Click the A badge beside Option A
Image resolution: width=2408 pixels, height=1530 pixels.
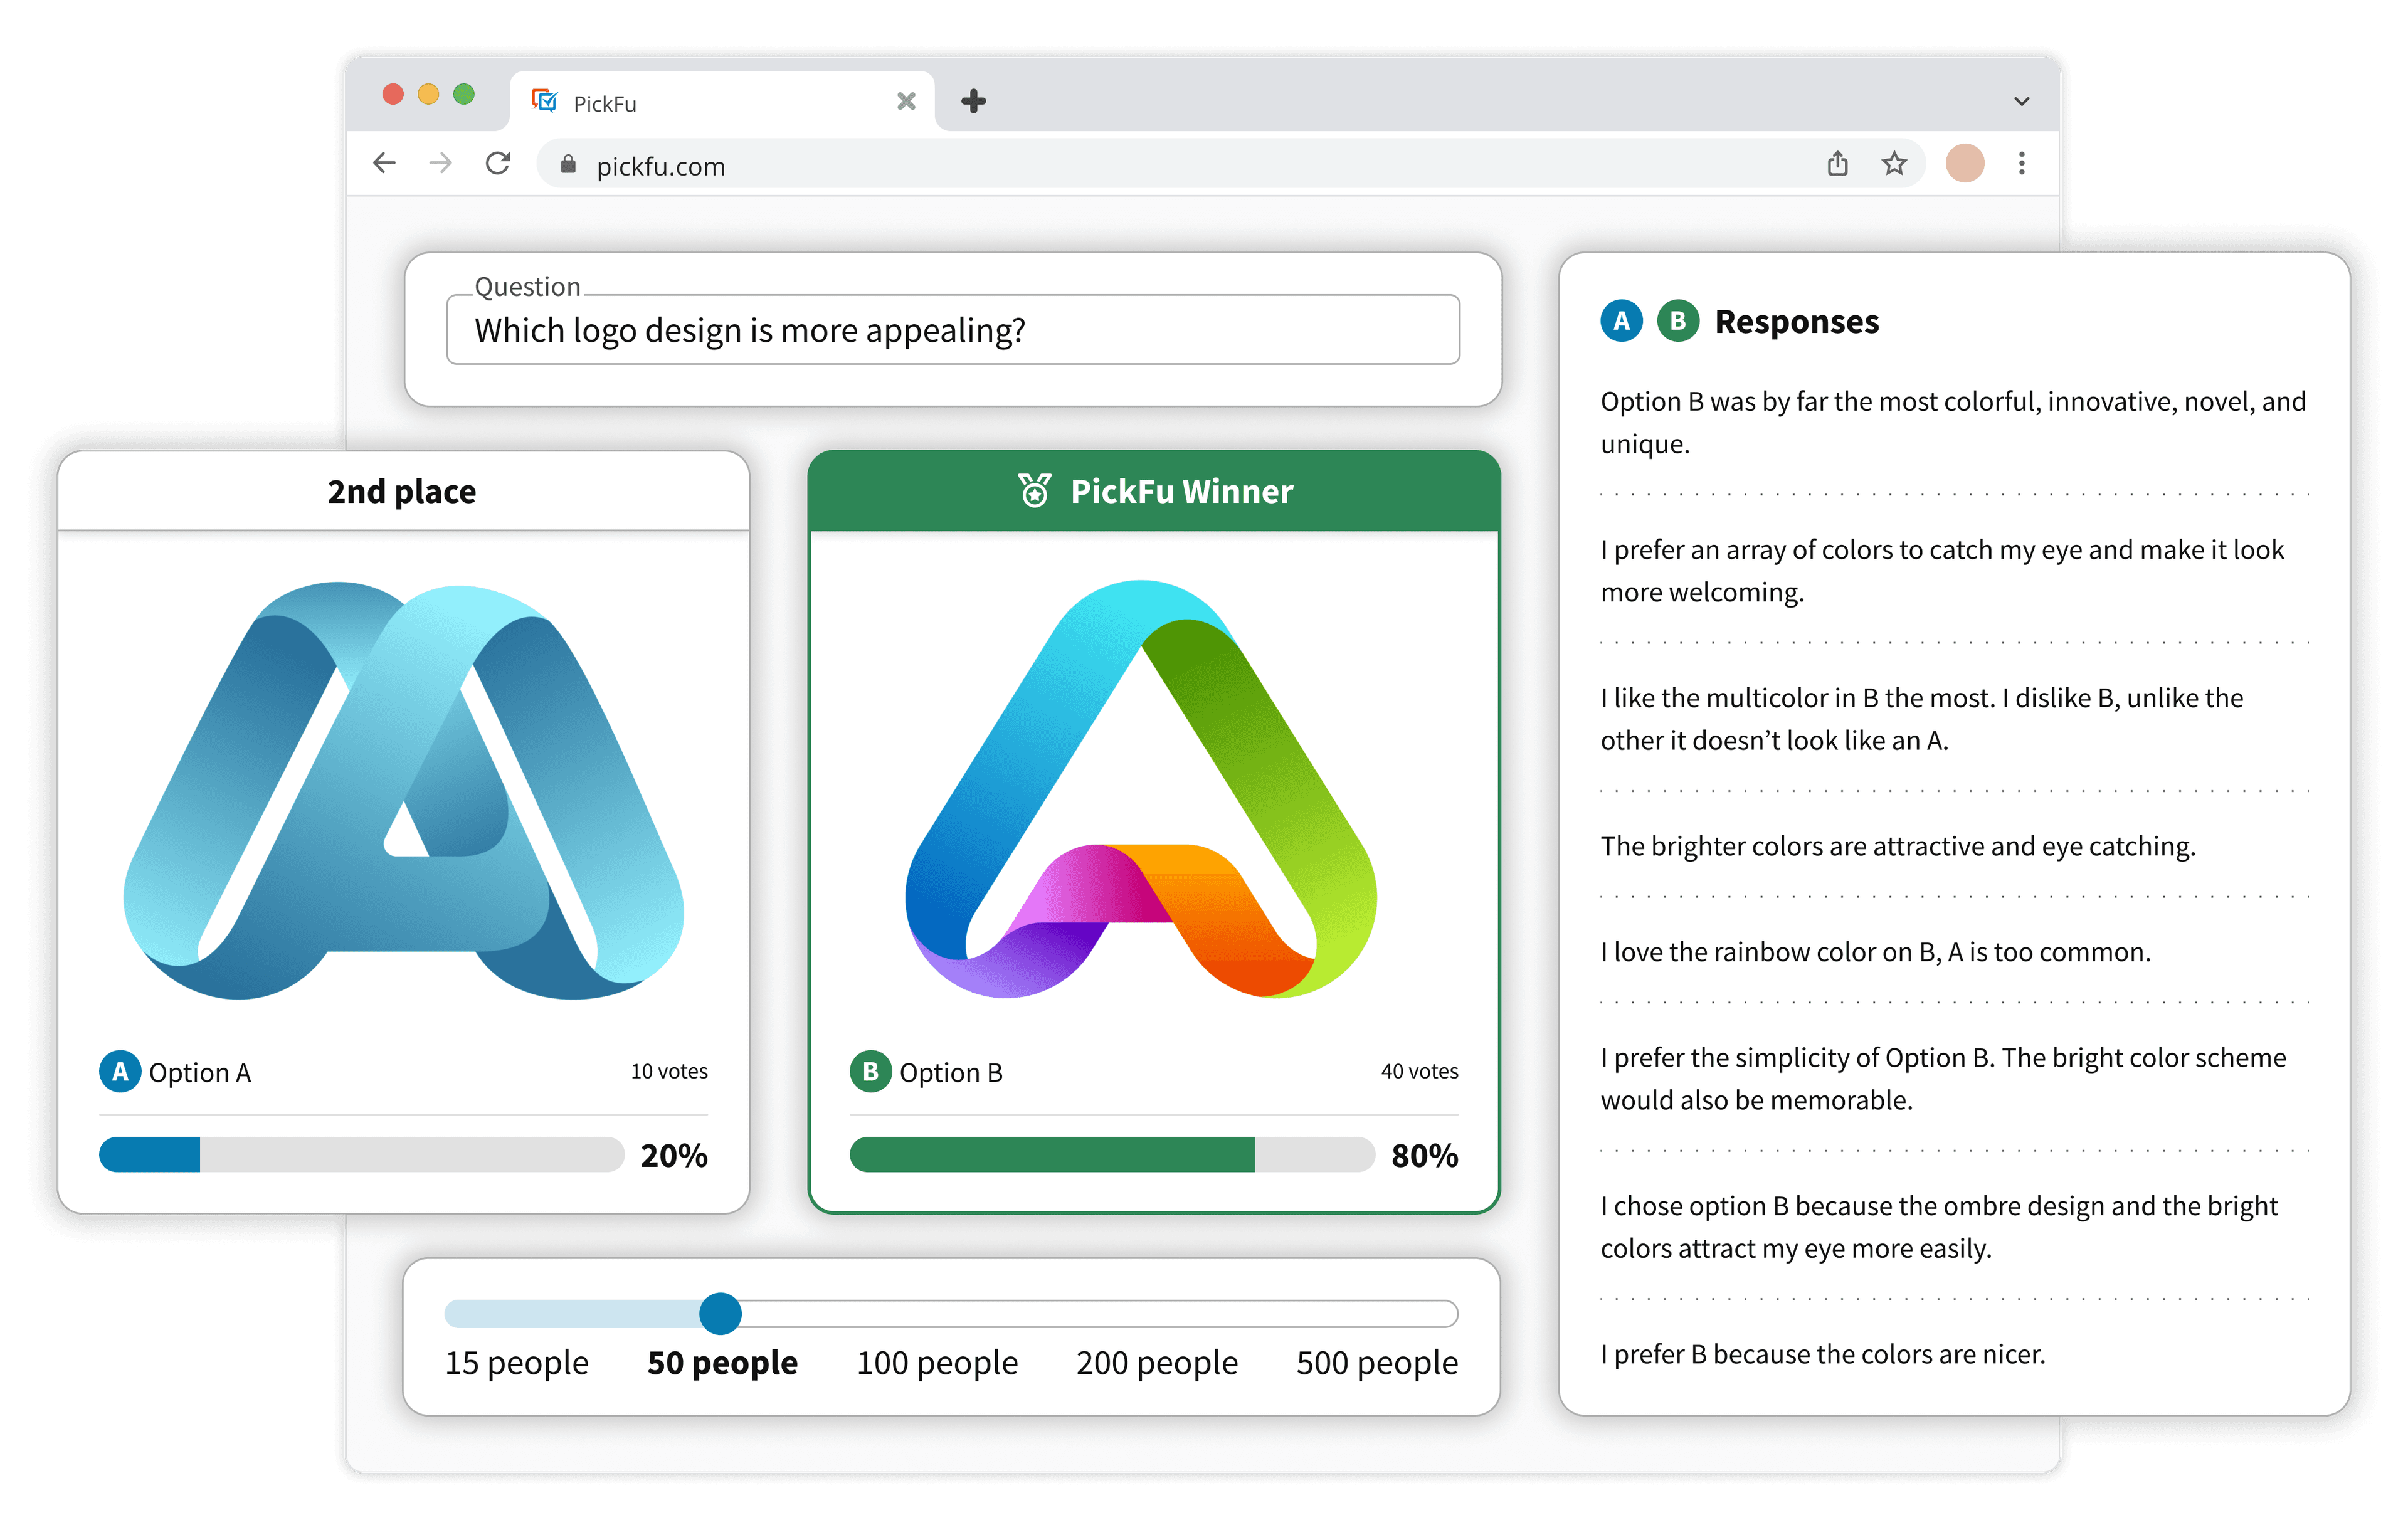(x=120, y=1072)
